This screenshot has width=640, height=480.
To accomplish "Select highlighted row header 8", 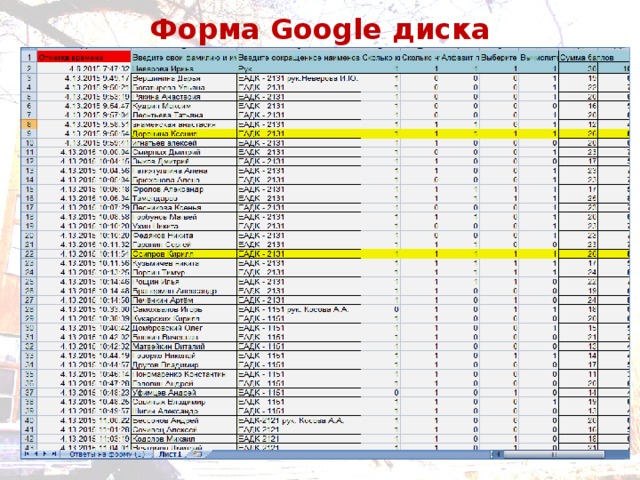I will (x=29, y=124).
